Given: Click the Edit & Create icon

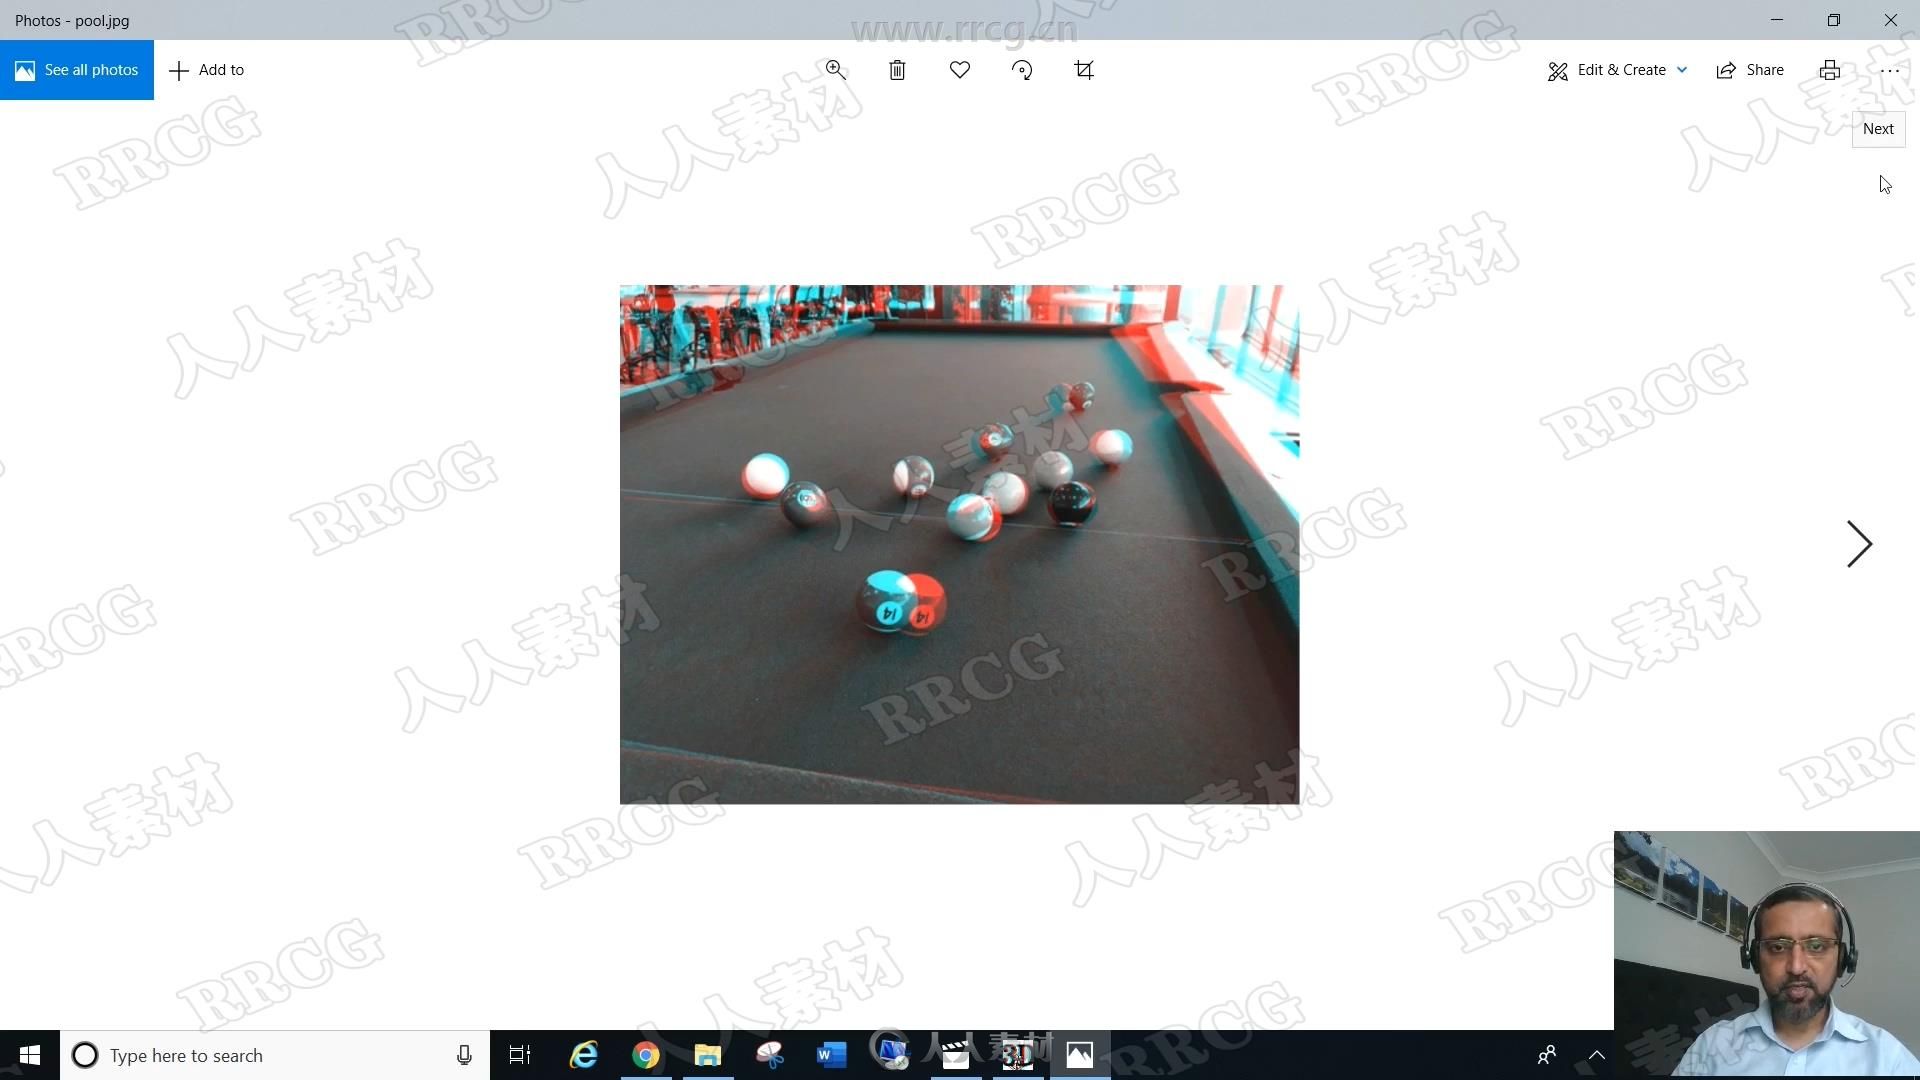Looking at the screenshot, I should (1557, 69).
